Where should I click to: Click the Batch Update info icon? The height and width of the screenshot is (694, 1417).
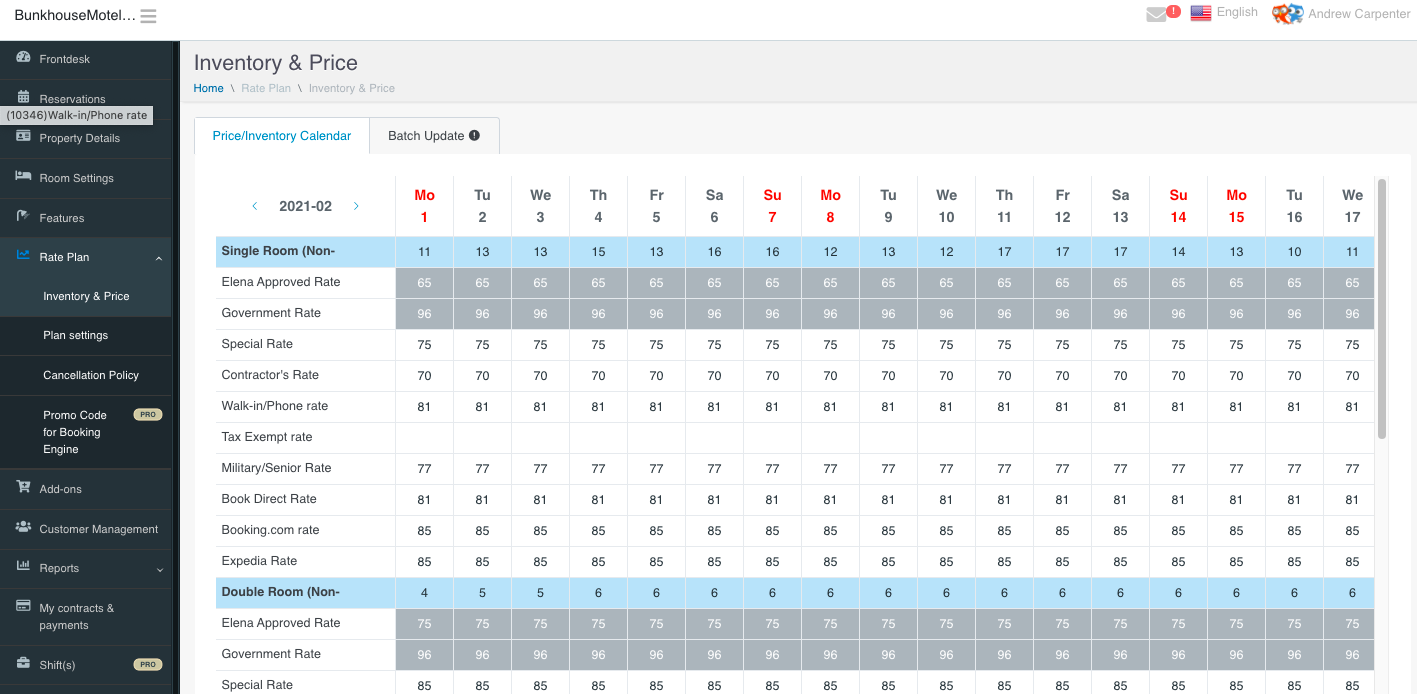474,136
